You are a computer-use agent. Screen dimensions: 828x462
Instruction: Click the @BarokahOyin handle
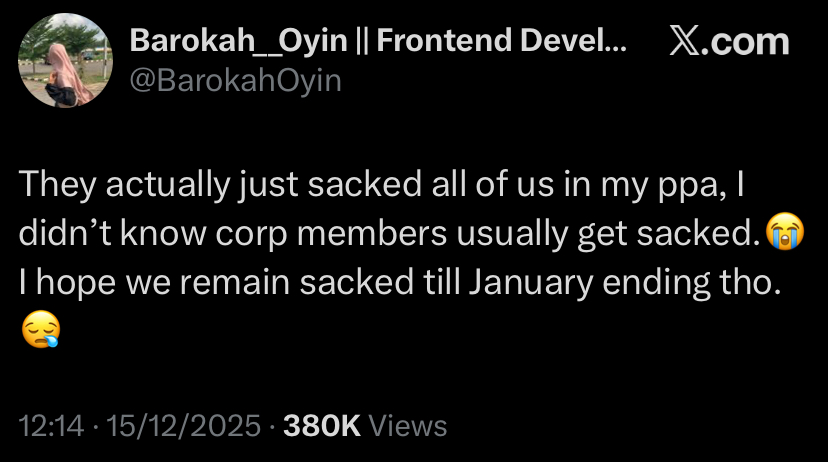point(236,80)
